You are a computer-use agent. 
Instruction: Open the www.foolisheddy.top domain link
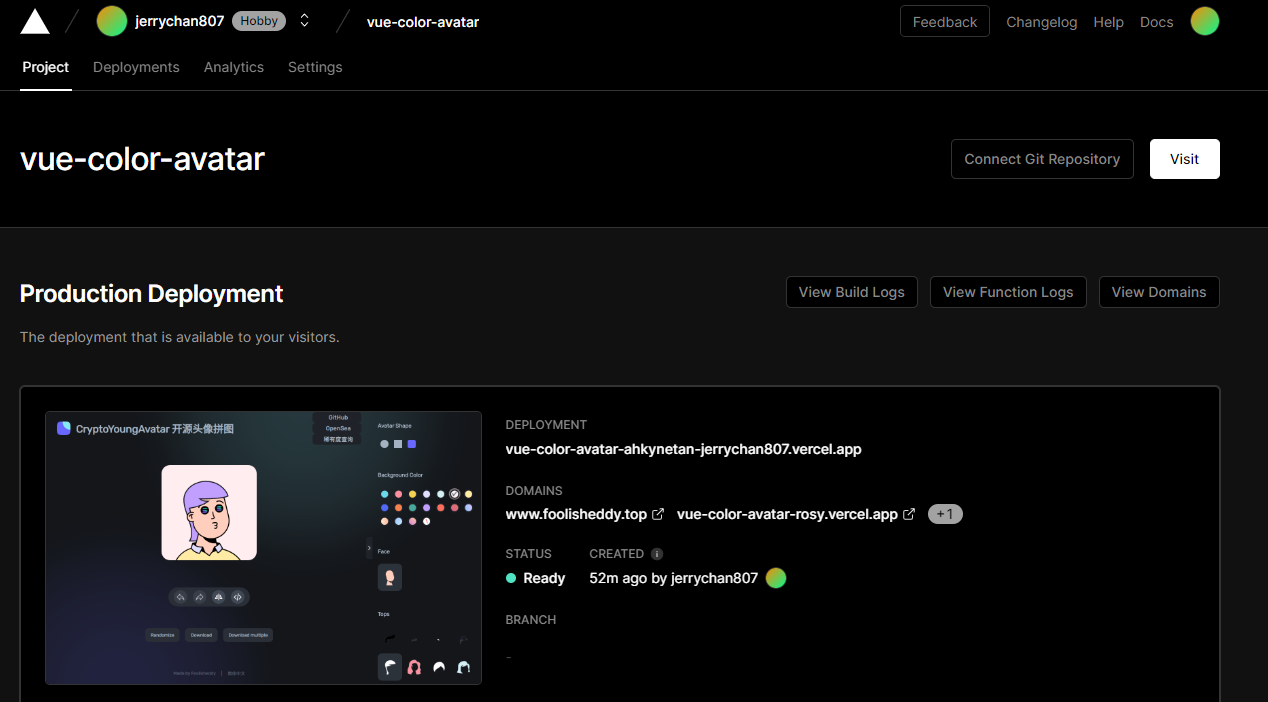(577, 514)
